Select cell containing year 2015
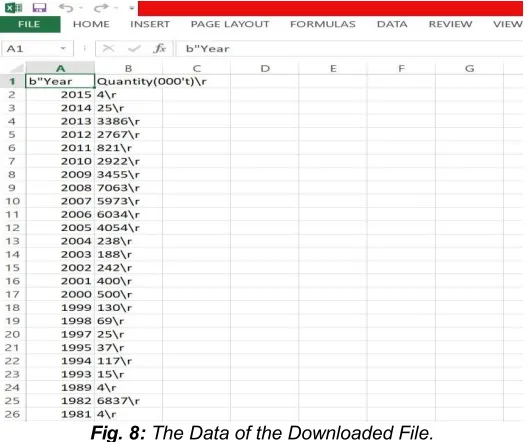 coord(60,95)
